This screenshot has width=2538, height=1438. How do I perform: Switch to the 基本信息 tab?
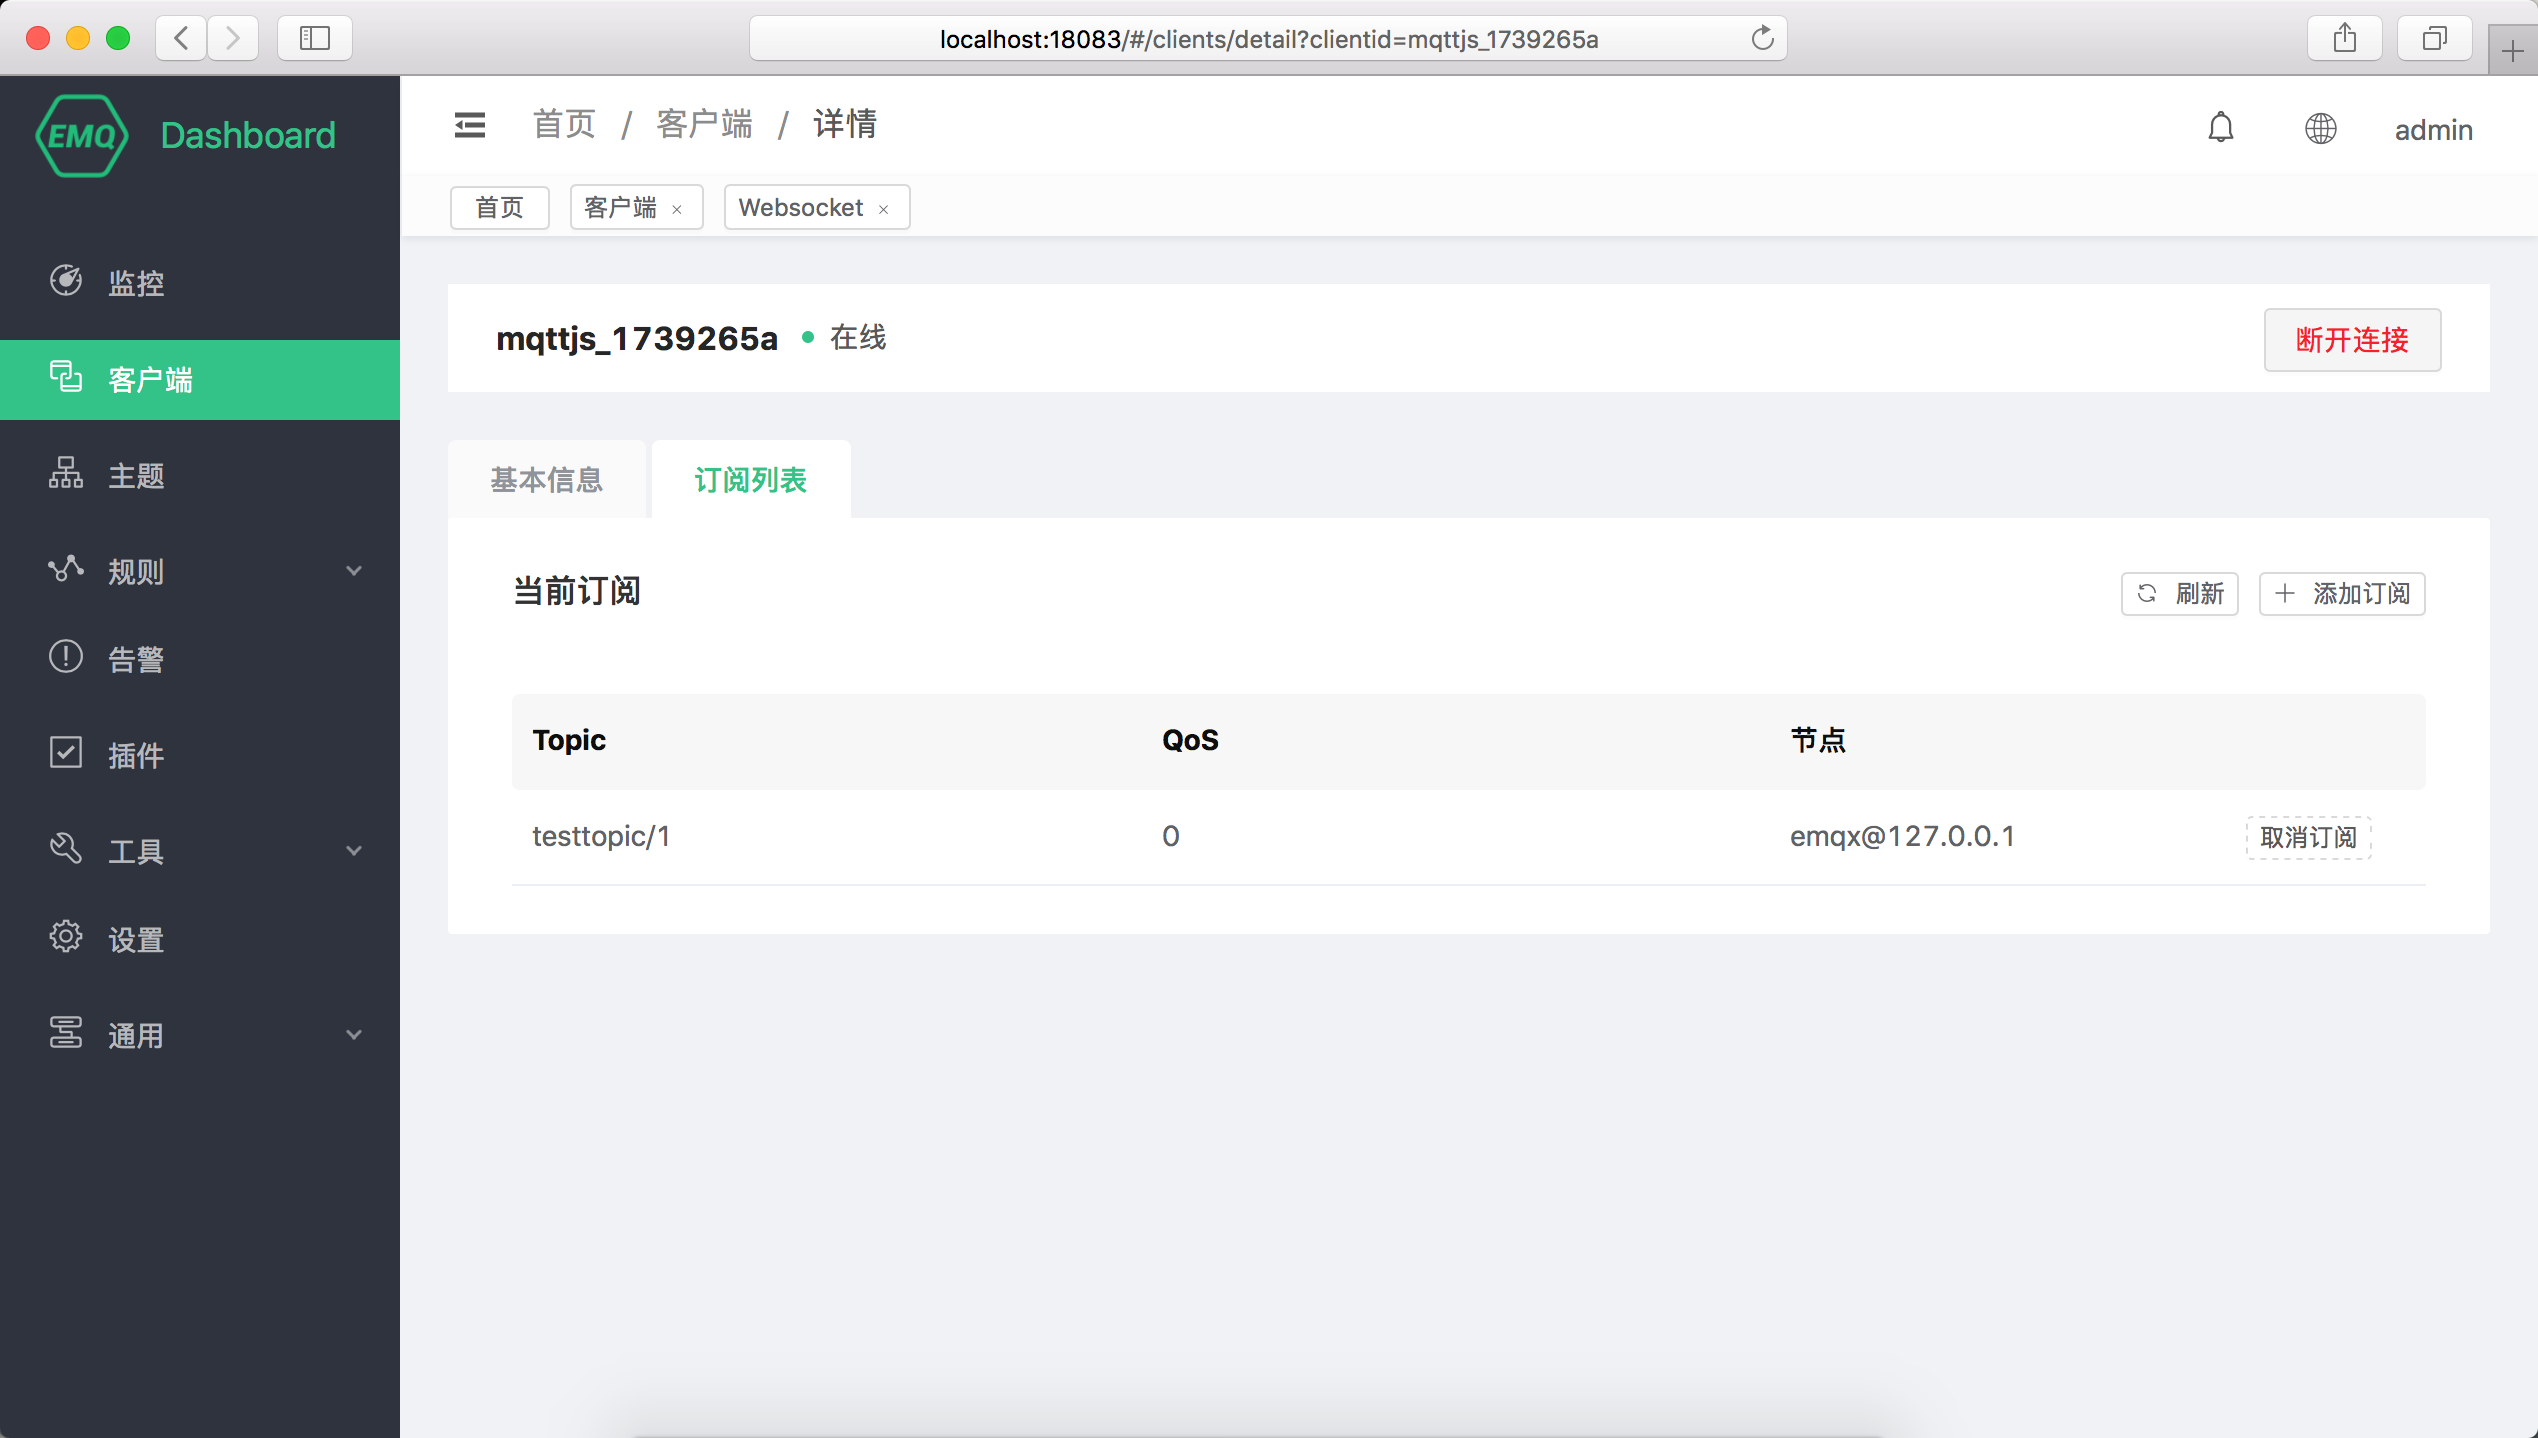point(546,480)
